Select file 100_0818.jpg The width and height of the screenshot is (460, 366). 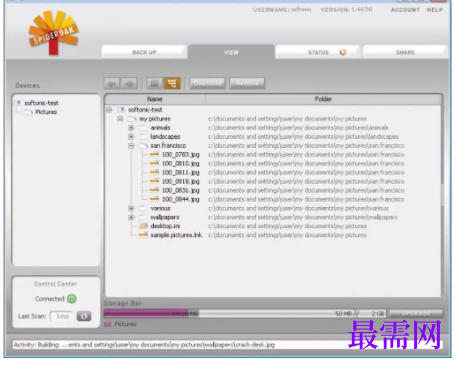181,182
